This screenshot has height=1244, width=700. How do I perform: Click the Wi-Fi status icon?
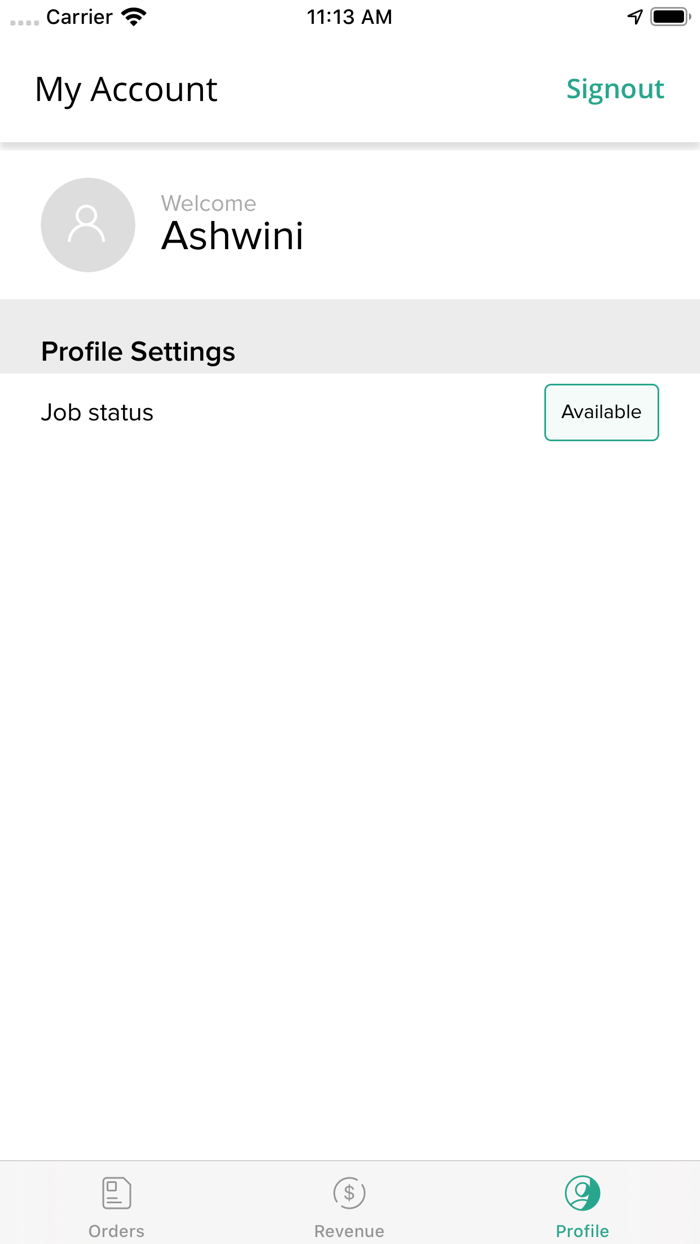tap(133, 17)
